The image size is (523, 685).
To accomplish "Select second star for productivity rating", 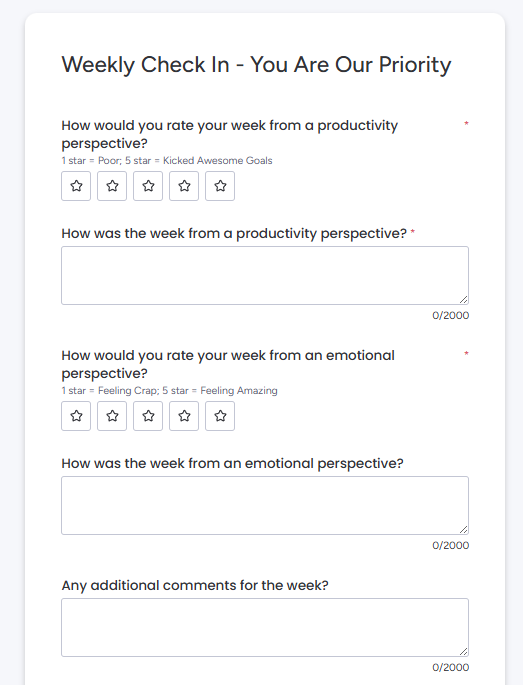I will (112, 186).
